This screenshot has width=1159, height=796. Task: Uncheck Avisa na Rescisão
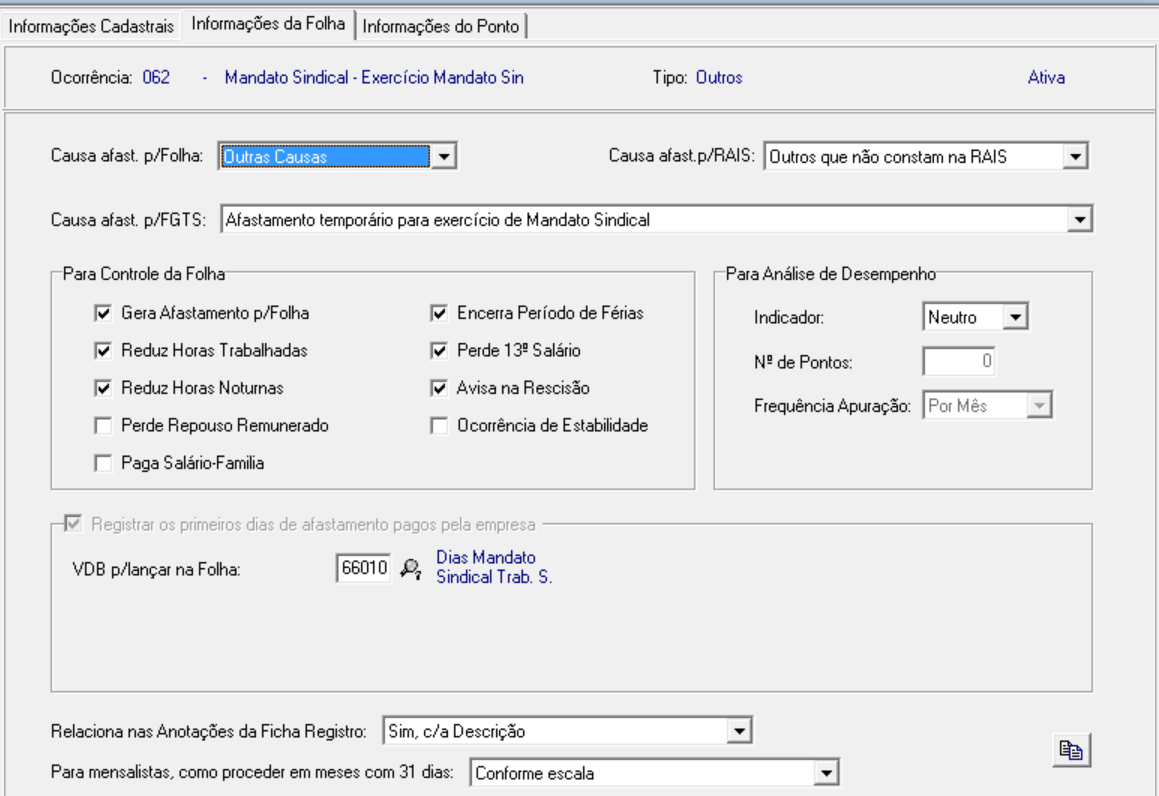[439, 388]
